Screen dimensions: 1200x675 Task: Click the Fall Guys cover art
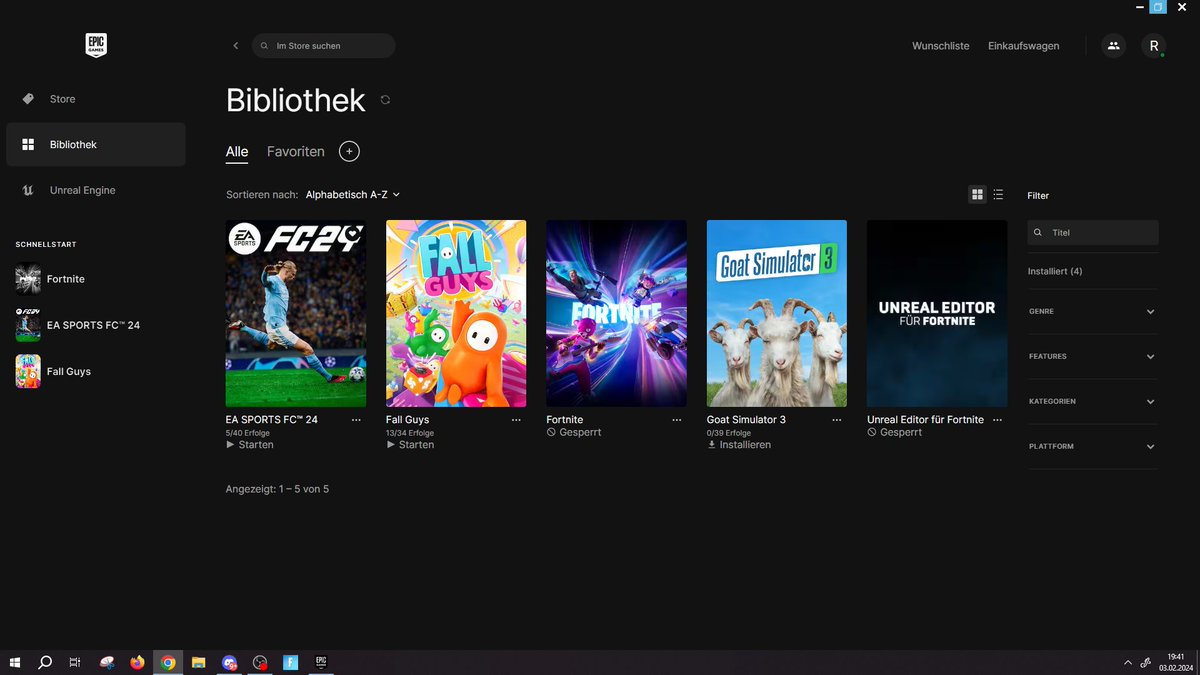456,313
